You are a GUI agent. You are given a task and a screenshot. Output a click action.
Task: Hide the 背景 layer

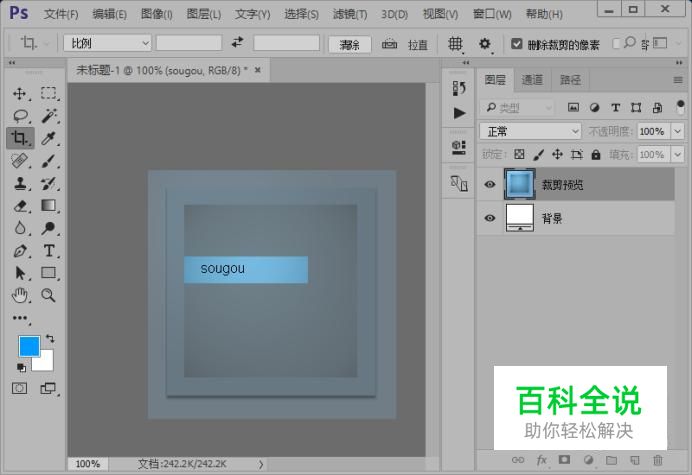coord(489,218)
